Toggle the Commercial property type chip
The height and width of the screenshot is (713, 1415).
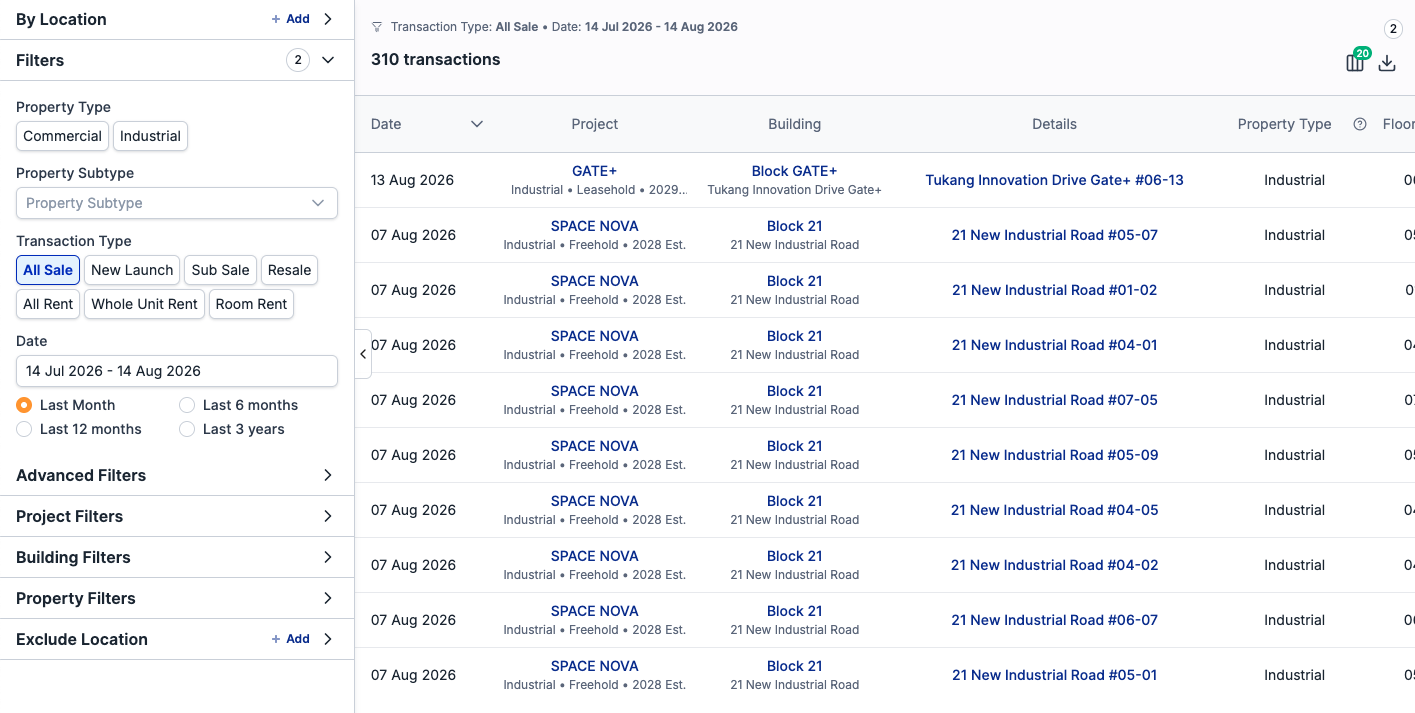tap(63, 136)
